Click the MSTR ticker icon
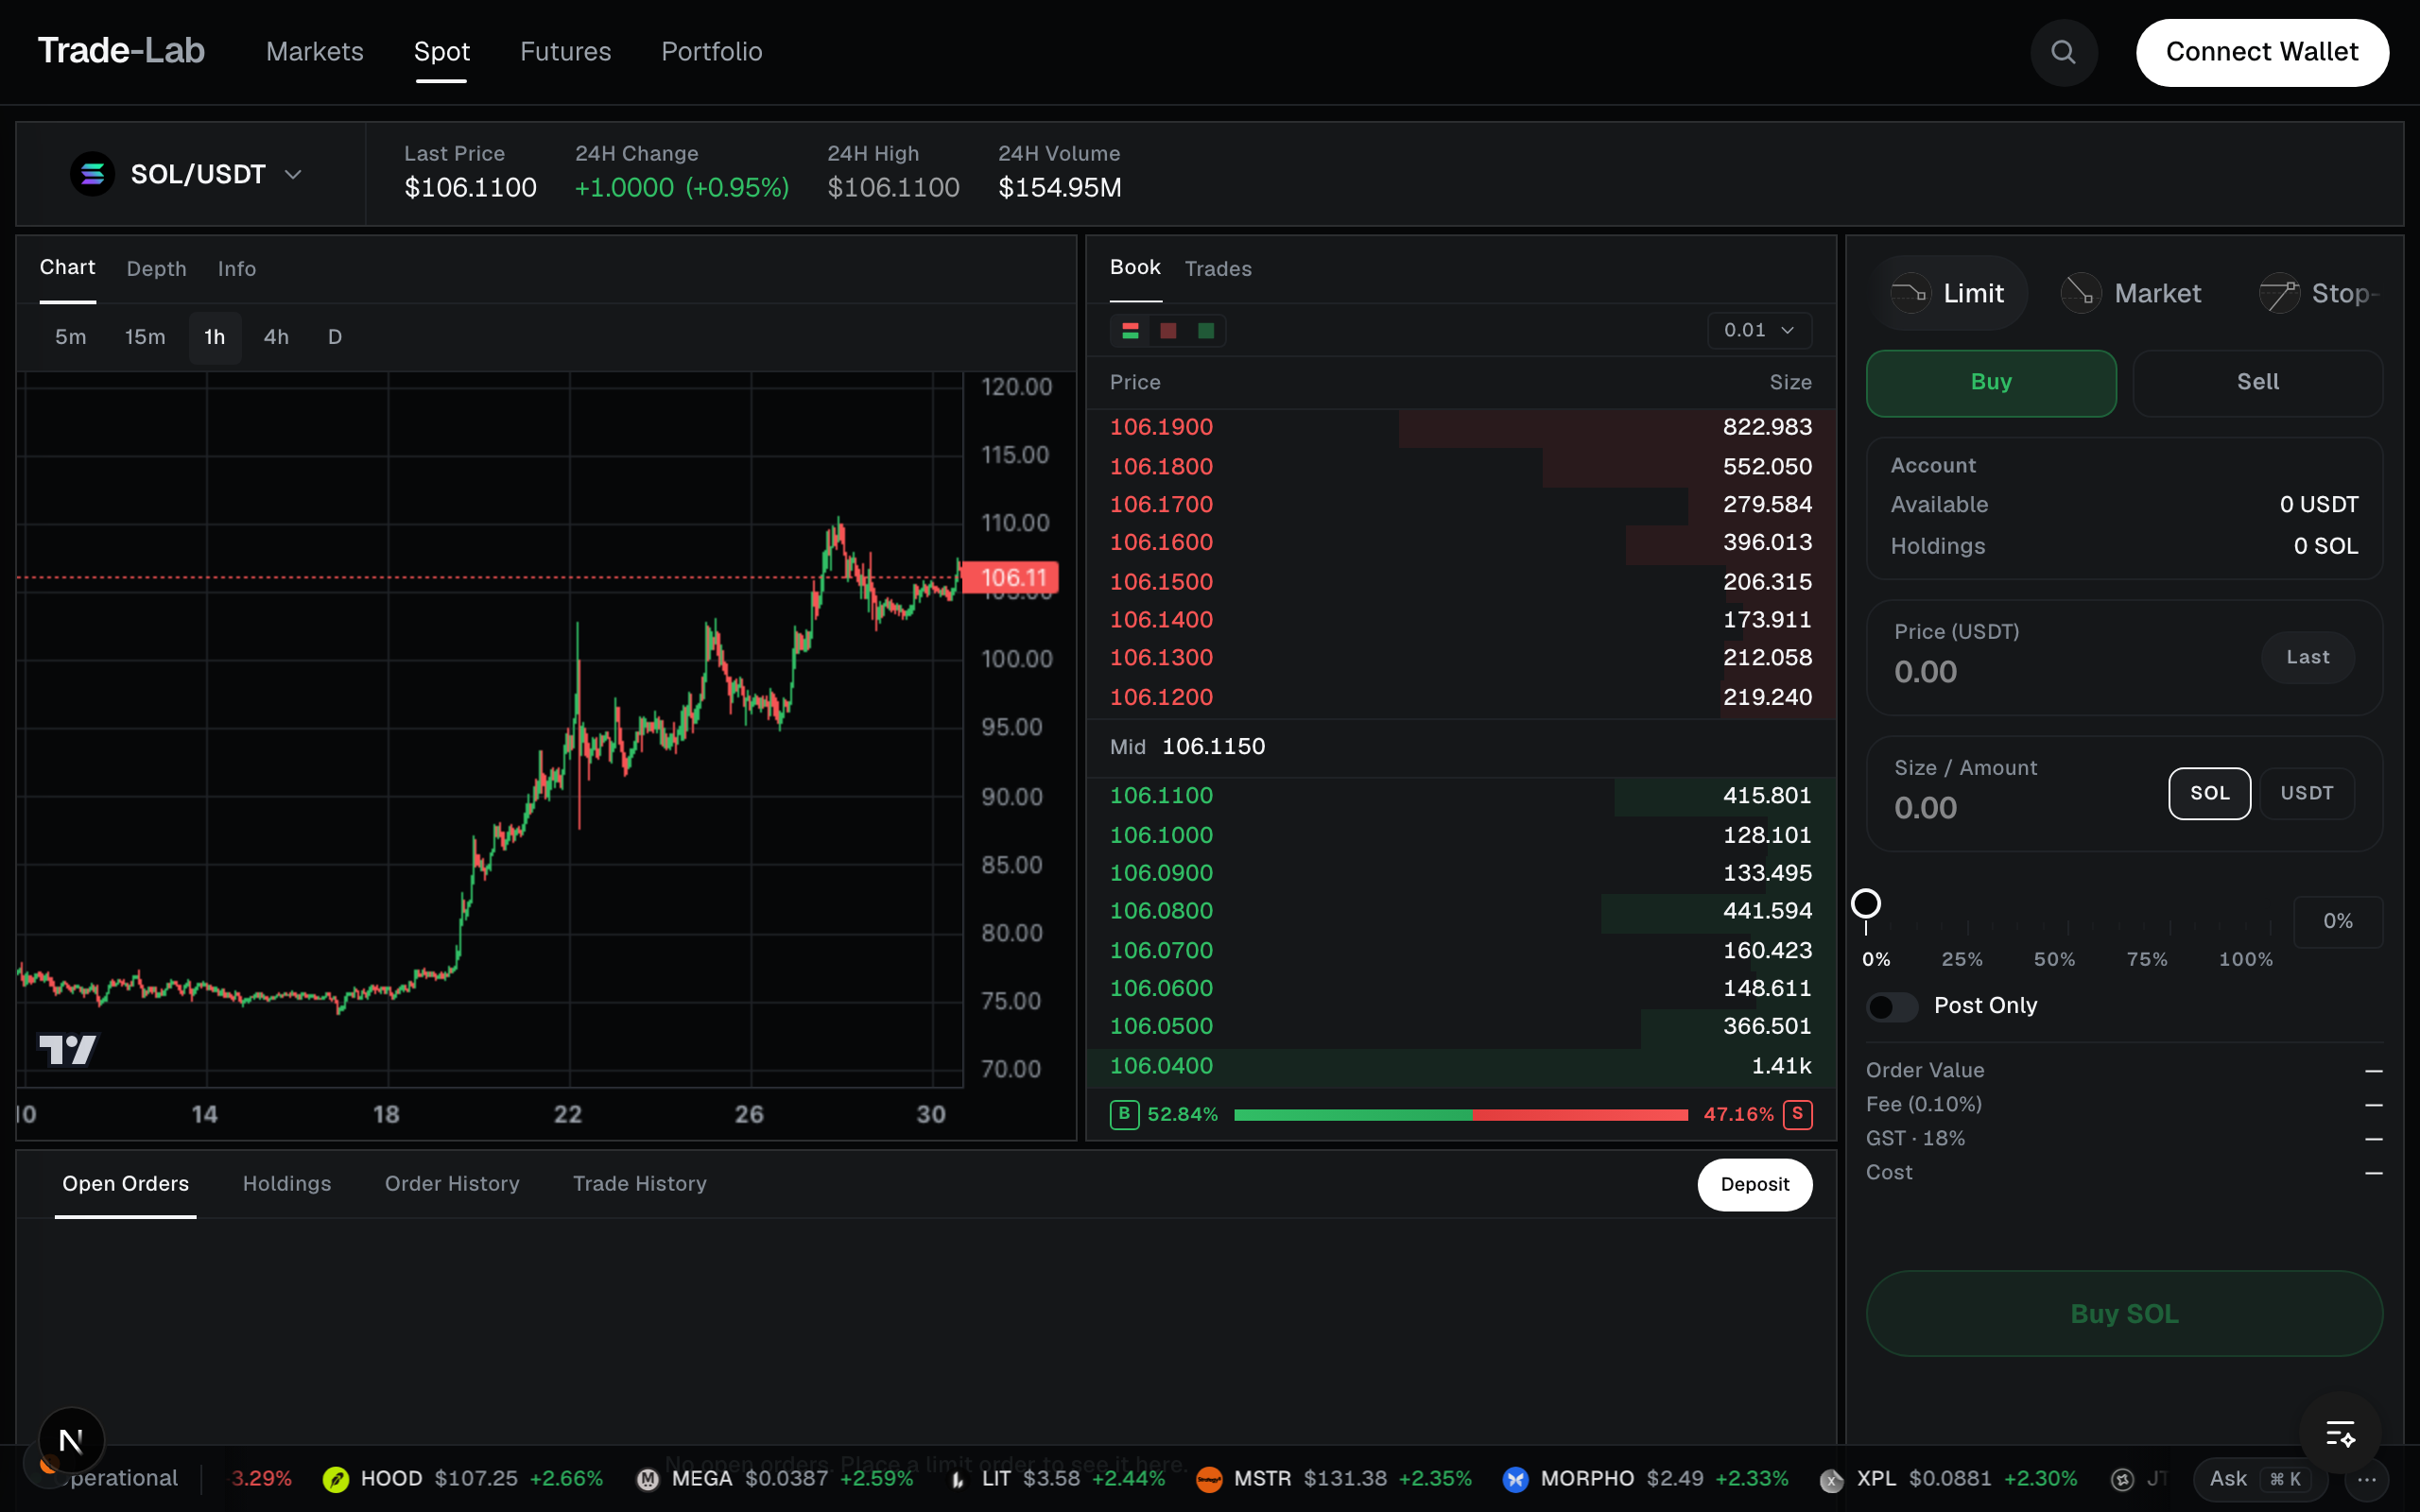 (1209, 1479)
